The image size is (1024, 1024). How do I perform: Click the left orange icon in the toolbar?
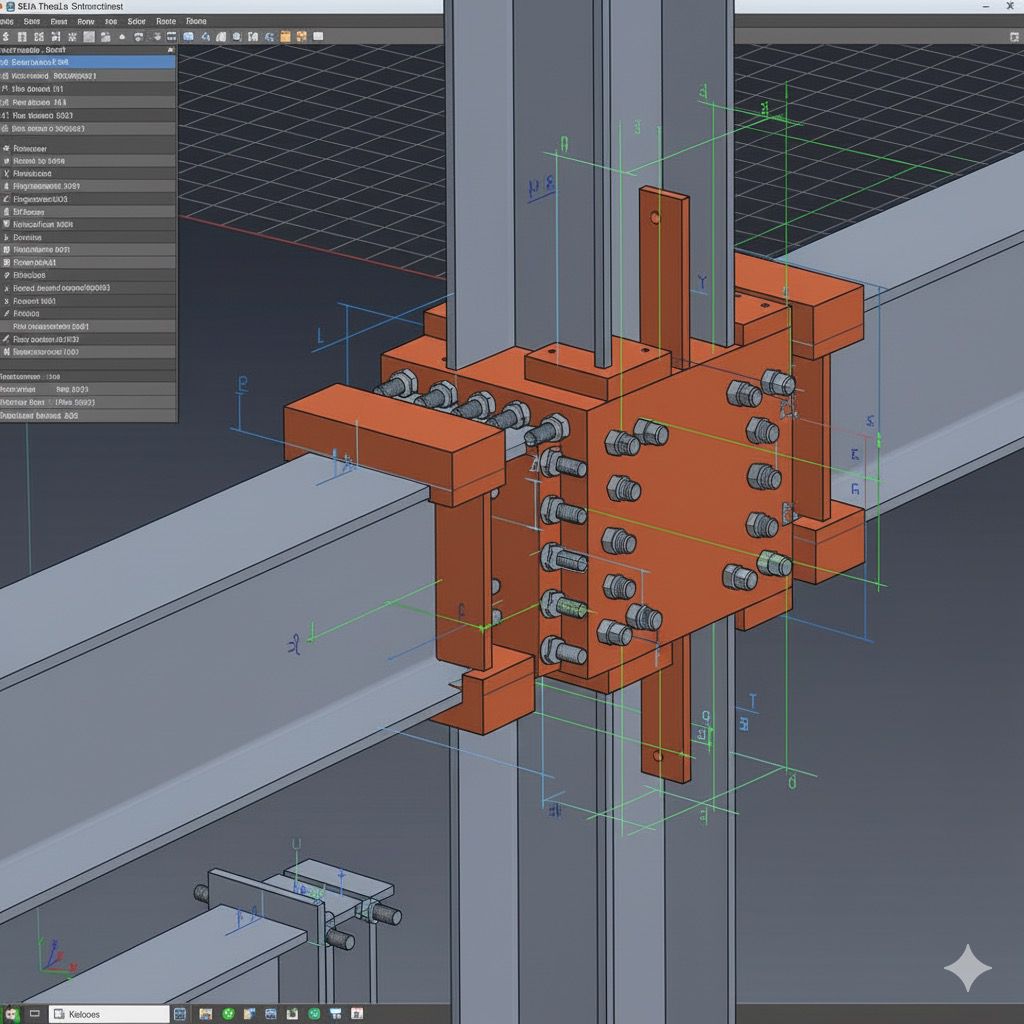(285, 36)
